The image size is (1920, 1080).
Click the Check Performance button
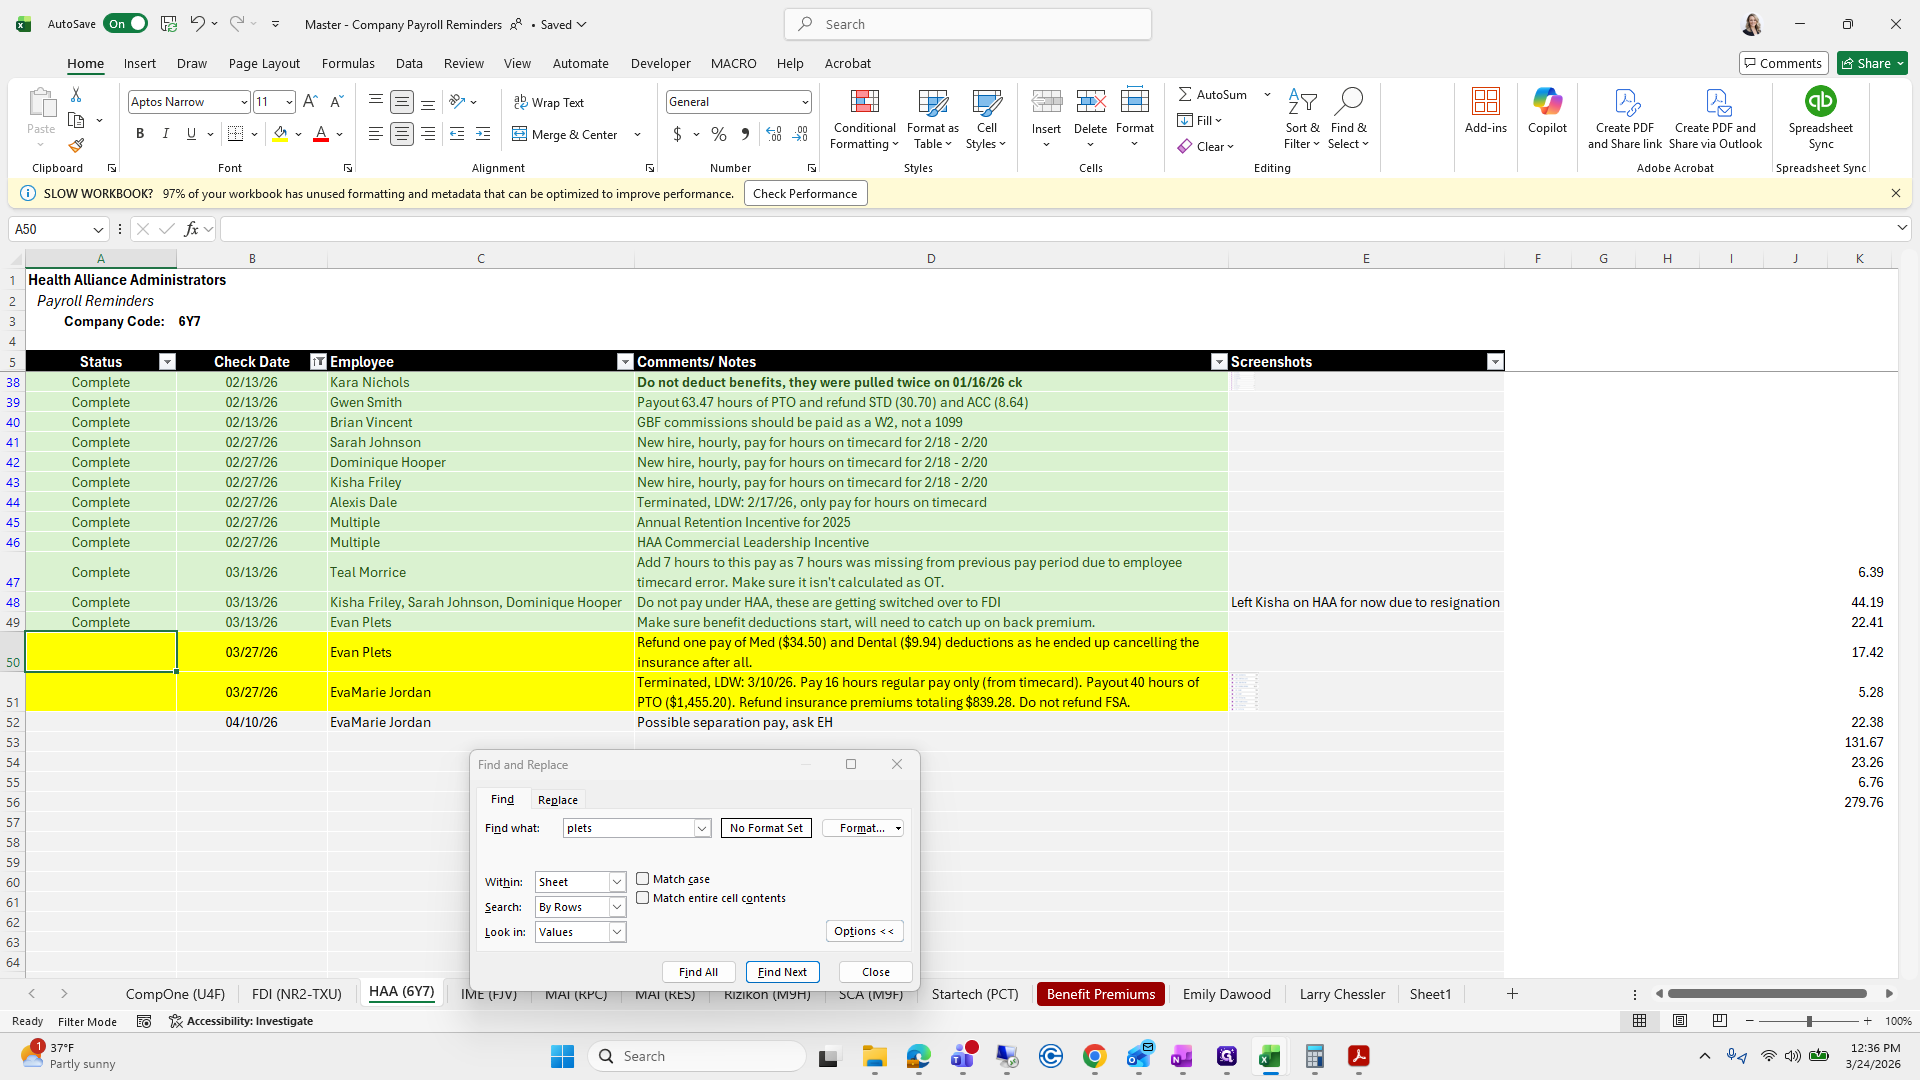click(805, 194)
